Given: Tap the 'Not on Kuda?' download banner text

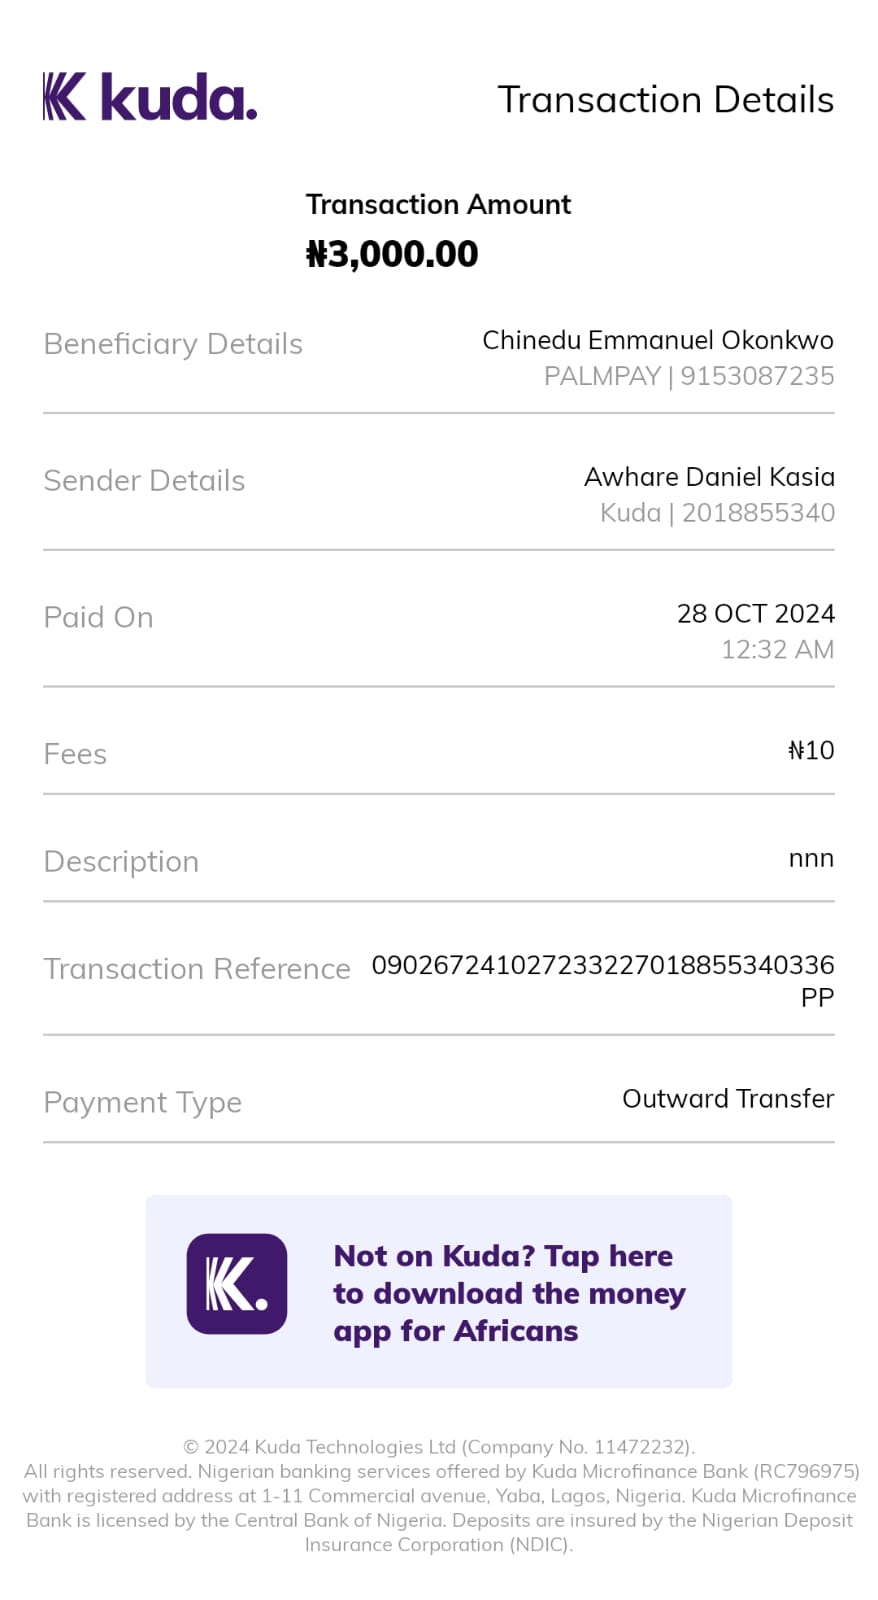Looking at the screenshot, I should click(x=509, y=1293).
